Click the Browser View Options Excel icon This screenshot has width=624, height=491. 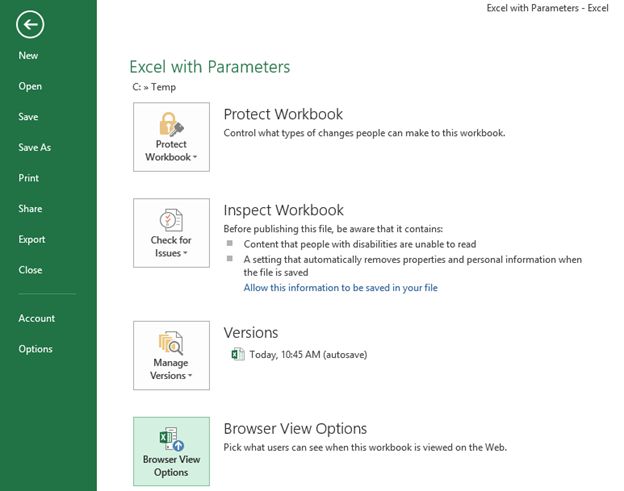click(x=171, y=439)
